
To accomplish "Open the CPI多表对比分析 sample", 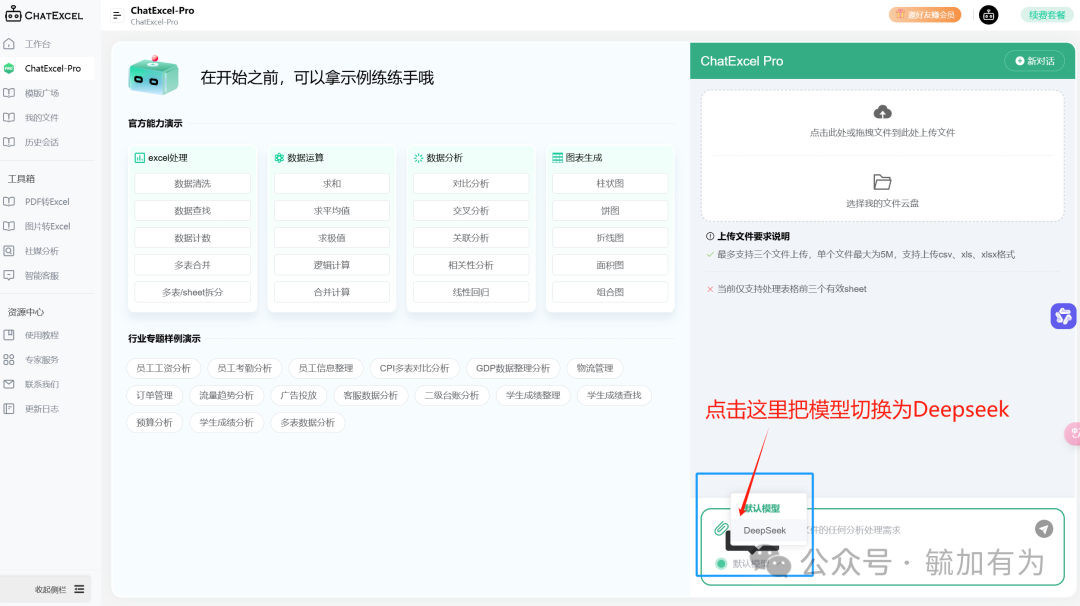I will (415, 368).
